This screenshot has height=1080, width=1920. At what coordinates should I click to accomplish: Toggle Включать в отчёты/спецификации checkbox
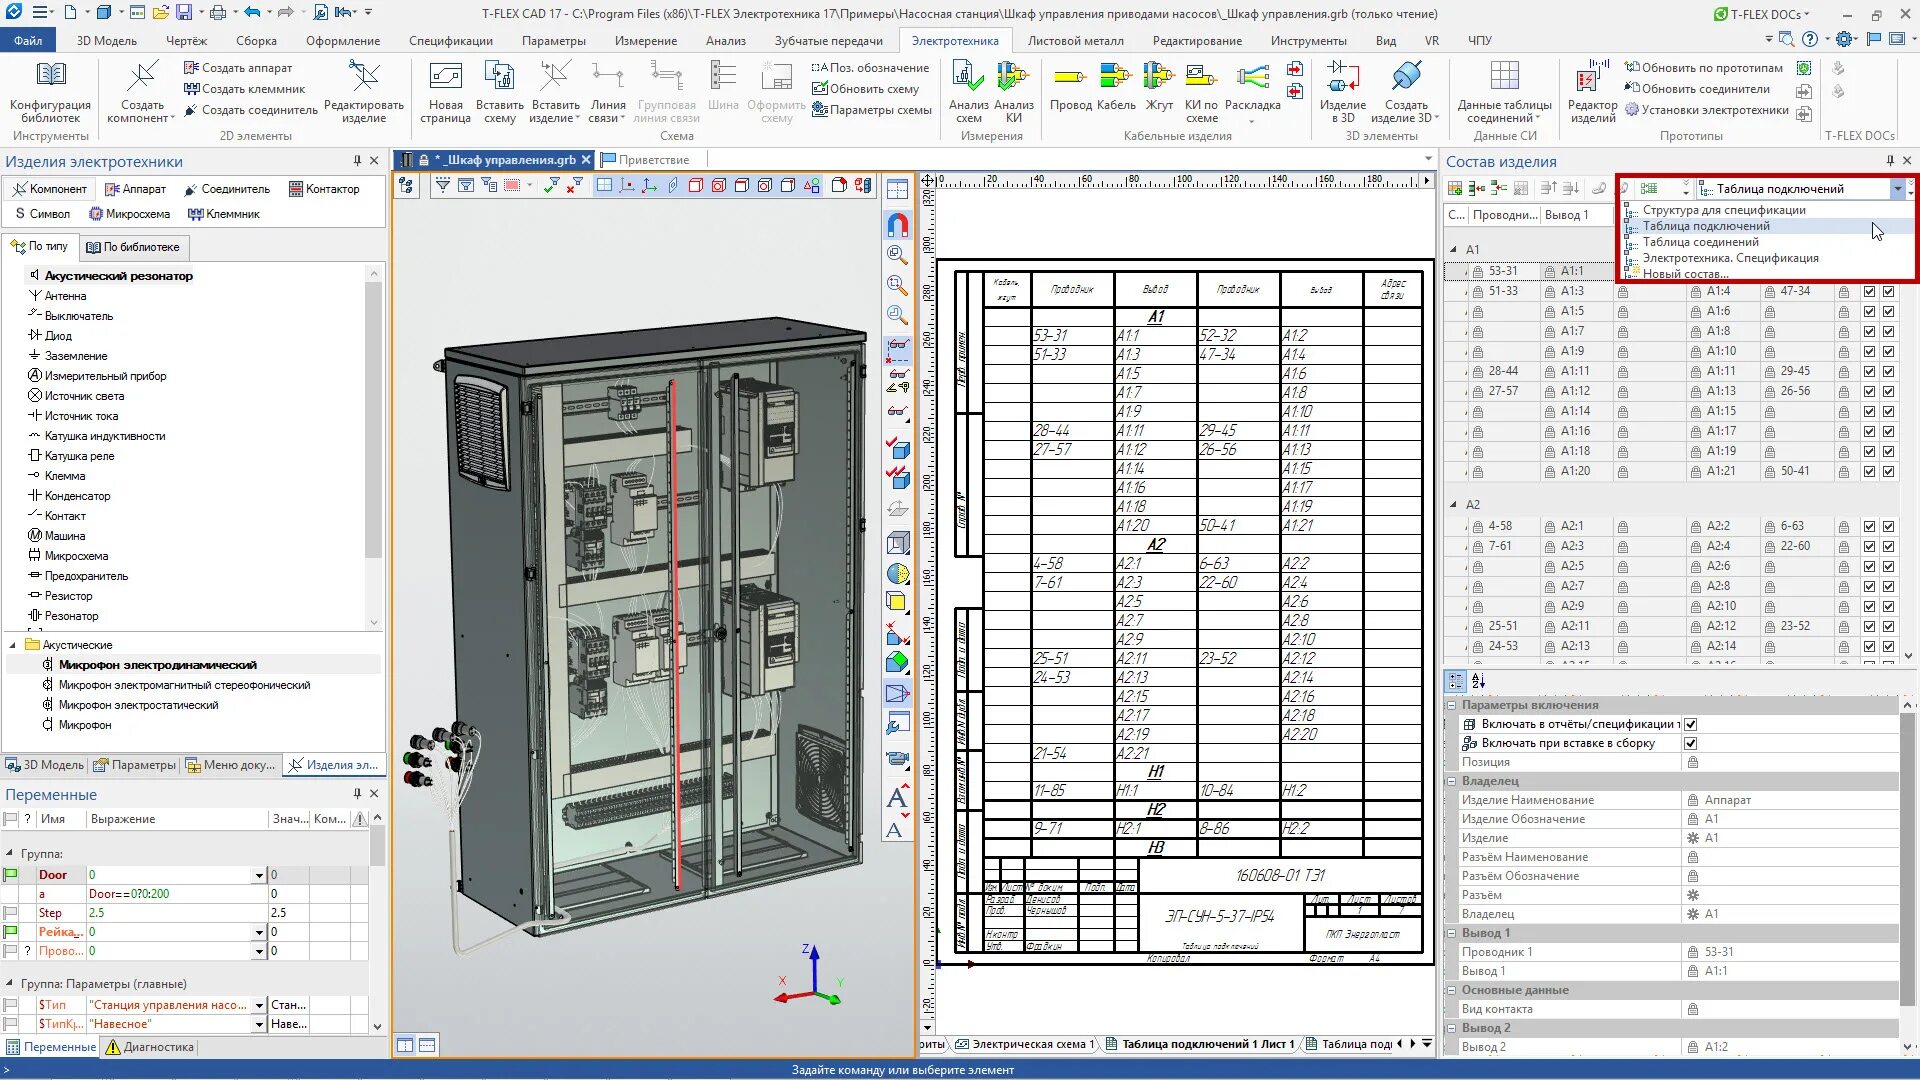(1690, 724)
